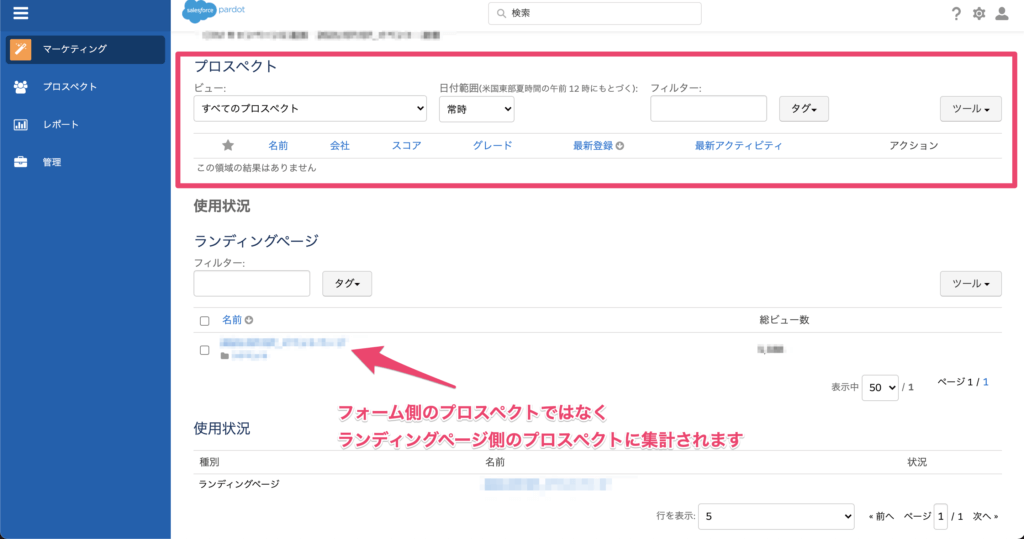This screenshot has height=539, width=1024.
Task: Open the 日付範囲 dropdown 常時
Action: tap(477, 109)
